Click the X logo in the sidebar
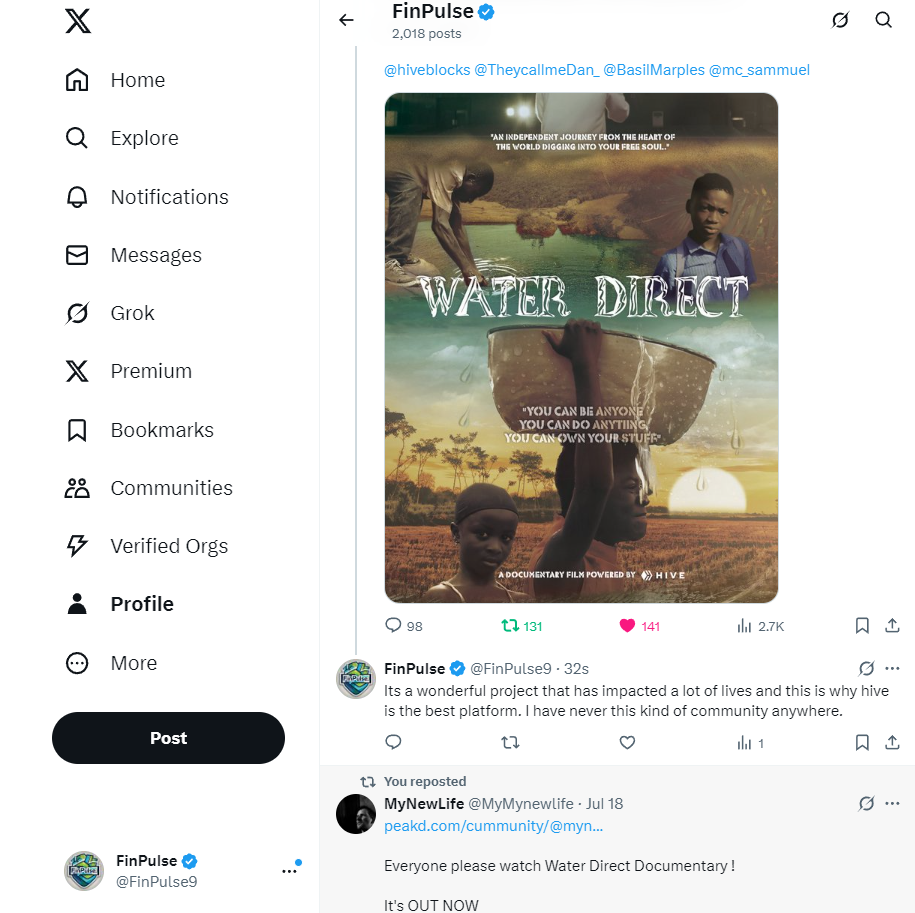 [x=78, y=21]
